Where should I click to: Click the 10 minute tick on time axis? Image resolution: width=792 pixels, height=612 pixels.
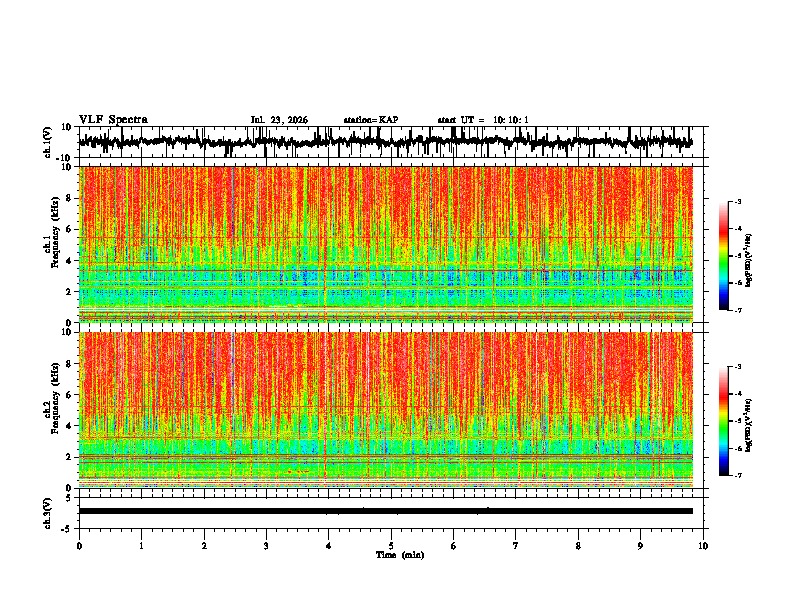click(703, 546)
